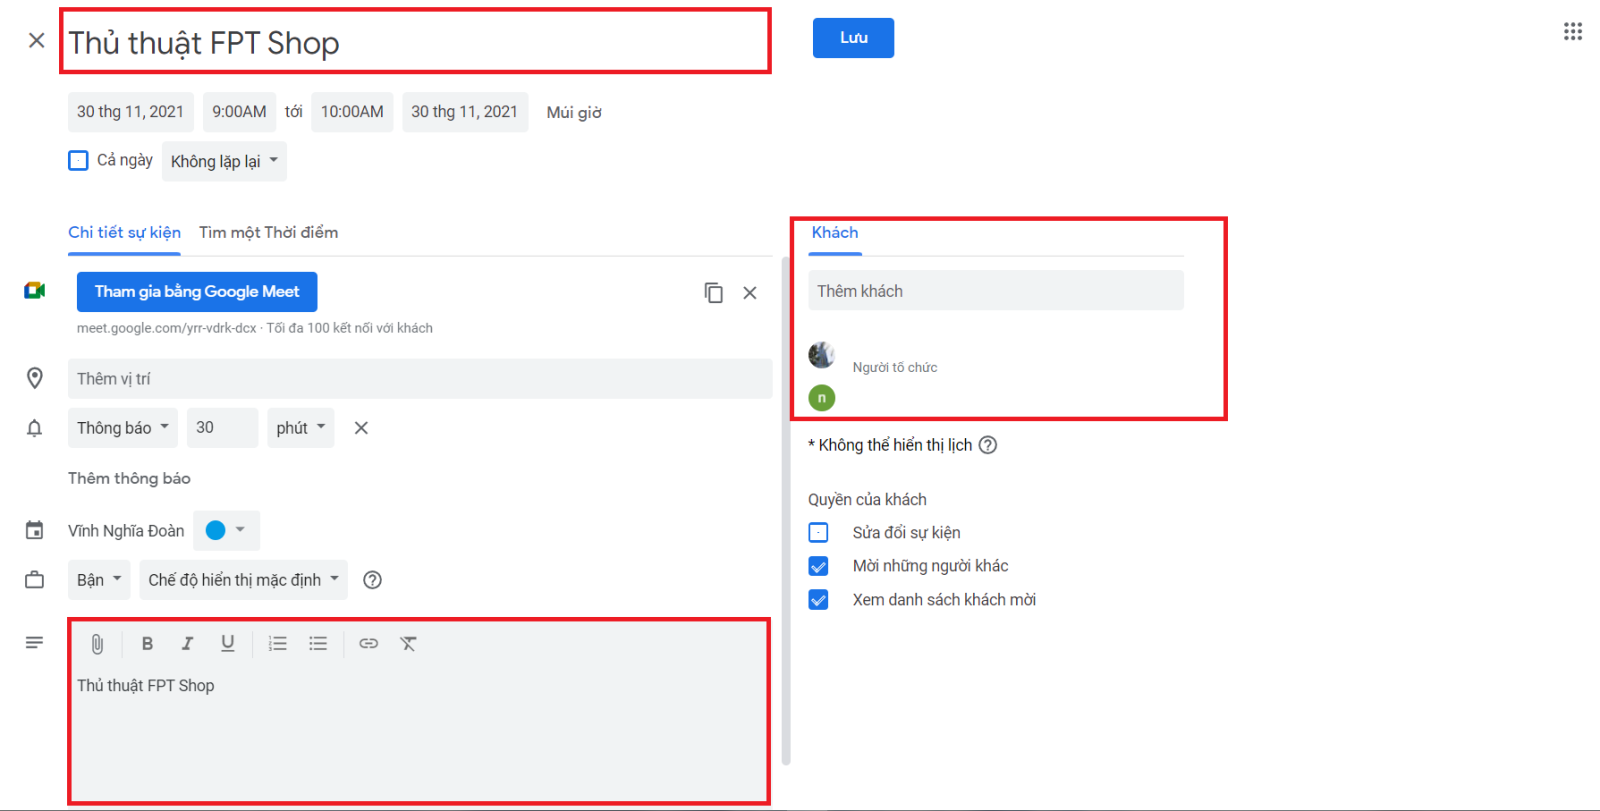Open the Không lặp lại repeat dropdown

point(224,161)
